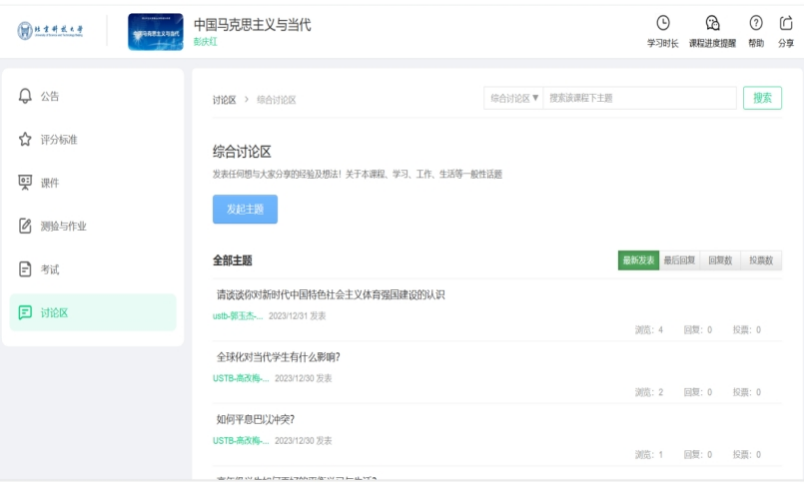Select 讨论区 in the sidebar
The image size is (805, 483).
point(54,313)
